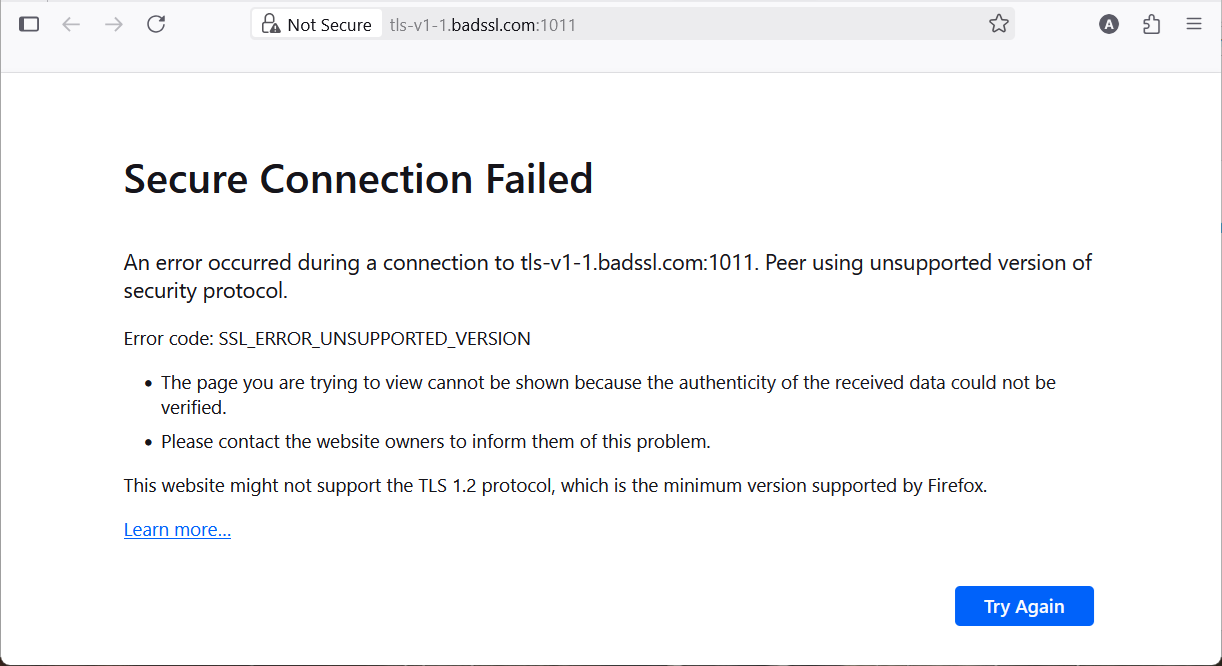Click the "Not Secure" site identity label
This screenshot has height=666, width=1222.
(329, 25)
